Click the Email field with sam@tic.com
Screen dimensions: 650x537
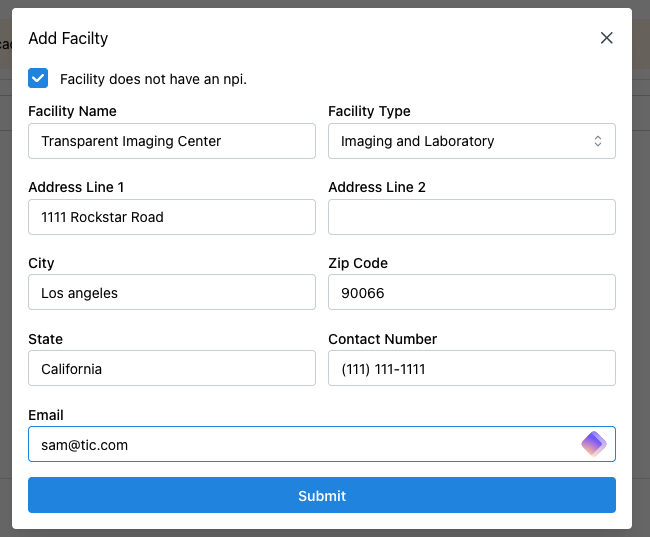300,445
